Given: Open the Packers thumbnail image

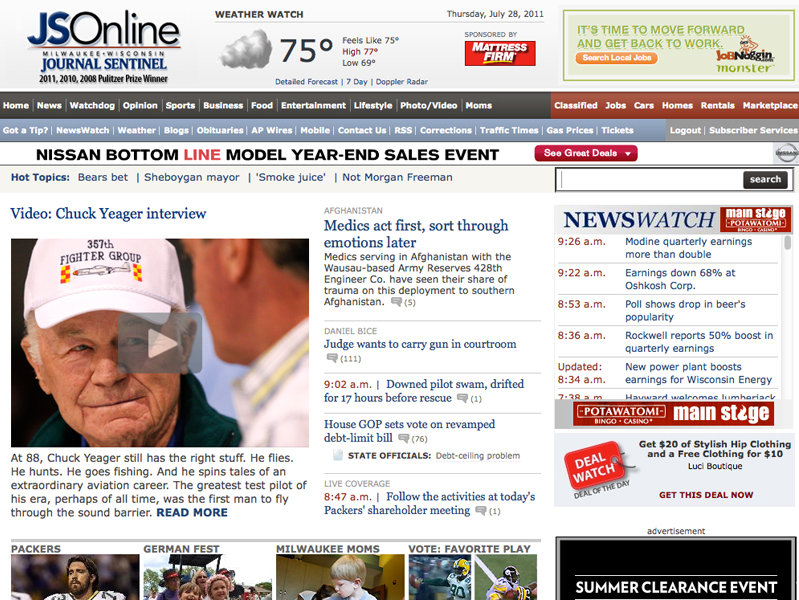Looking at the screenshot, I should (75, 577).
